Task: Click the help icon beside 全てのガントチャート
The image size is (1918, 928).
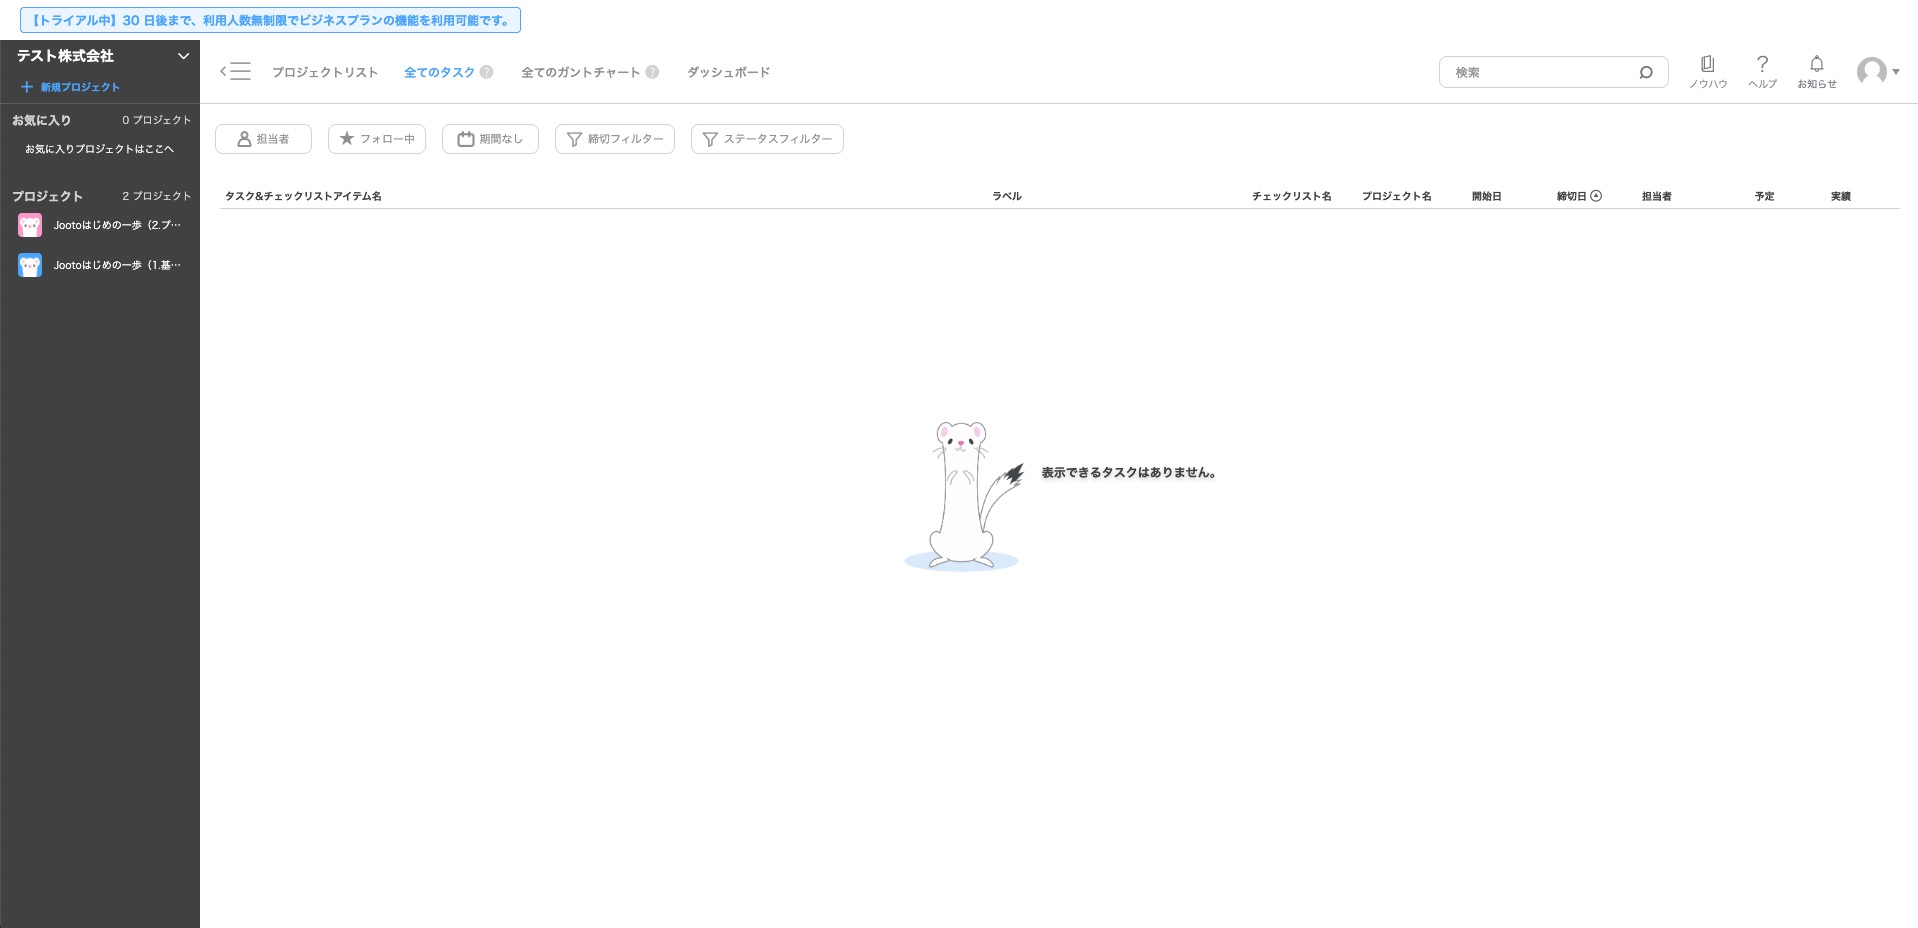Action: click(652, 72)
